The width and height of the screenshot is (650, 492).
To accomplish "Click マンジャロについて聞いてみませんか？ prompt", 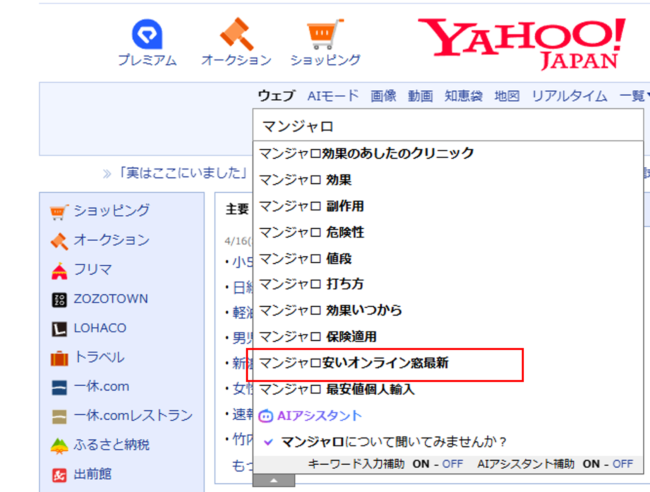I will coord(393,442).
